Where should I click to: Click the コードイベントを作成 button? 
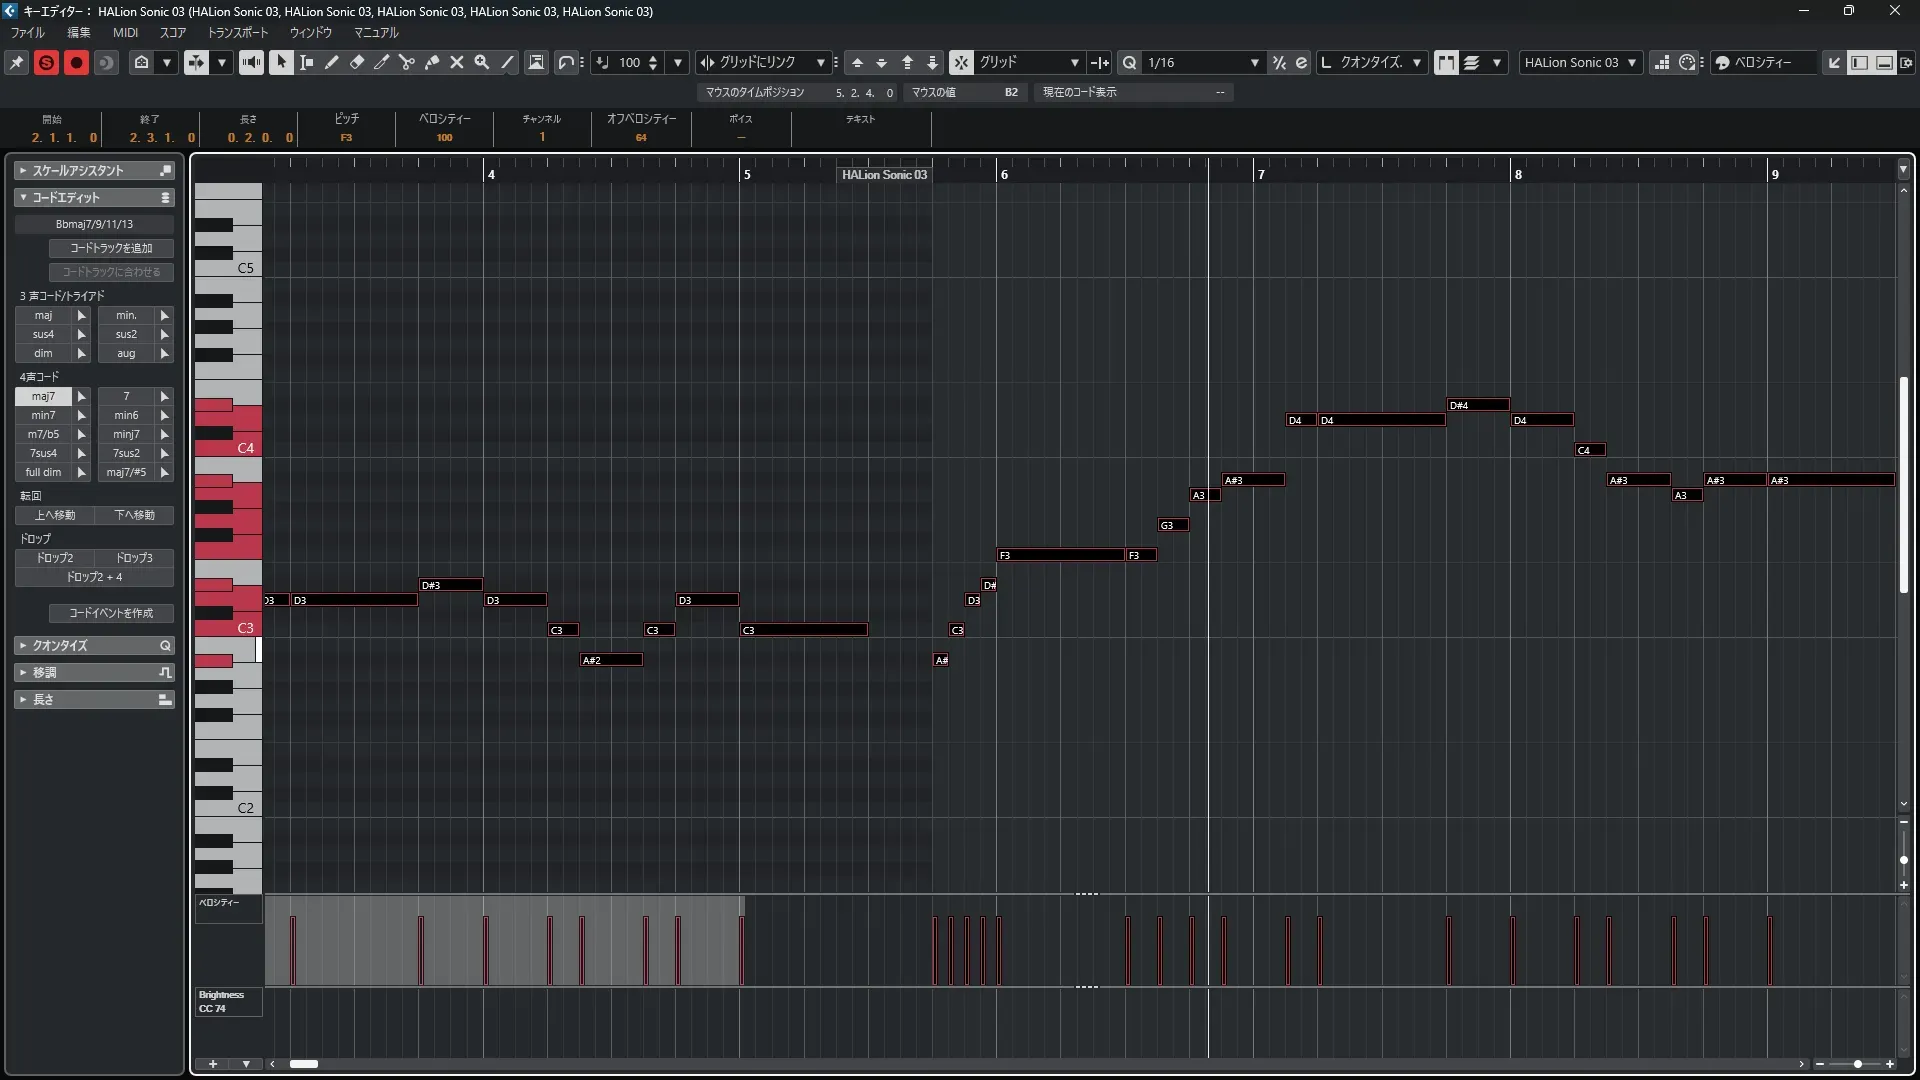(x=111, y=613)
